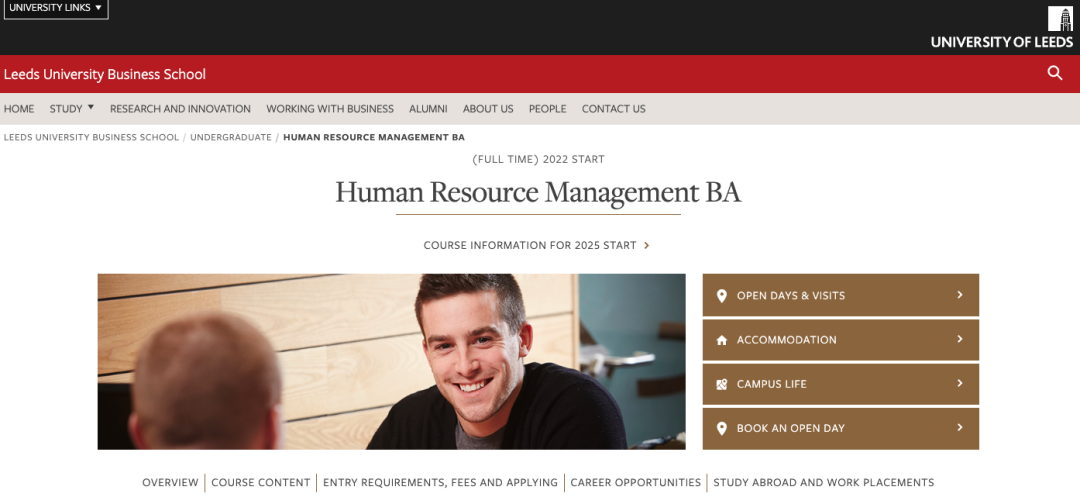
Task: Switch to the Course Content tab
Action: pos(260,483)
